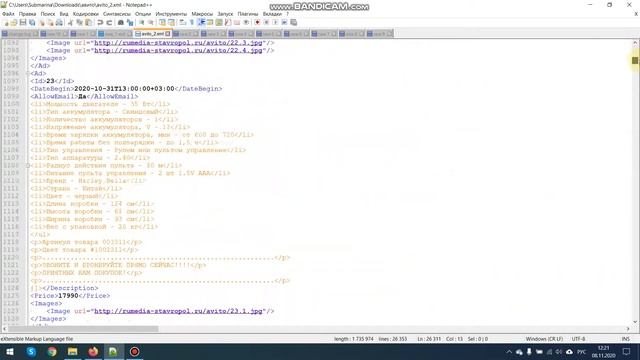This screenshot has height=360, width=640.
Task: Stop macro recording with the Stop icon
Action: pyautogui.click(x=266, y=22)
